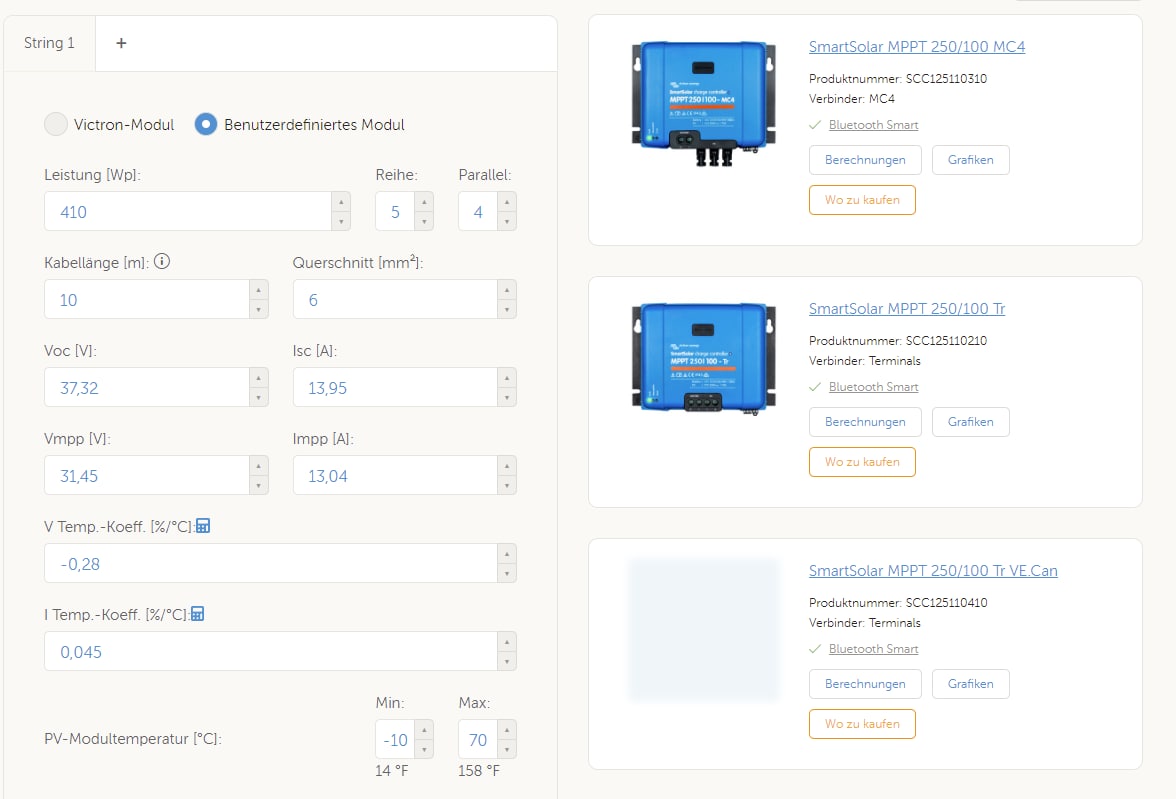Open the V Temp.-Koeff. calculator icon
The image size is (1176, 799).
tap(203, 526)
